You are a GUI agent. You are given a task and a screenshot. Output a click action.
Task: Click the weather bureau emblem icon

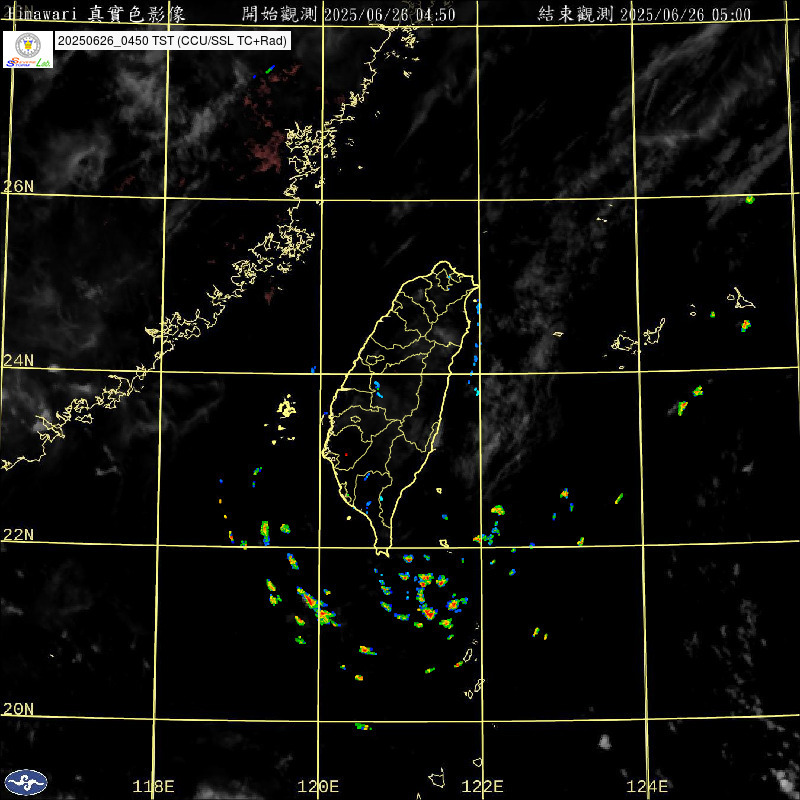pos(26,783)
